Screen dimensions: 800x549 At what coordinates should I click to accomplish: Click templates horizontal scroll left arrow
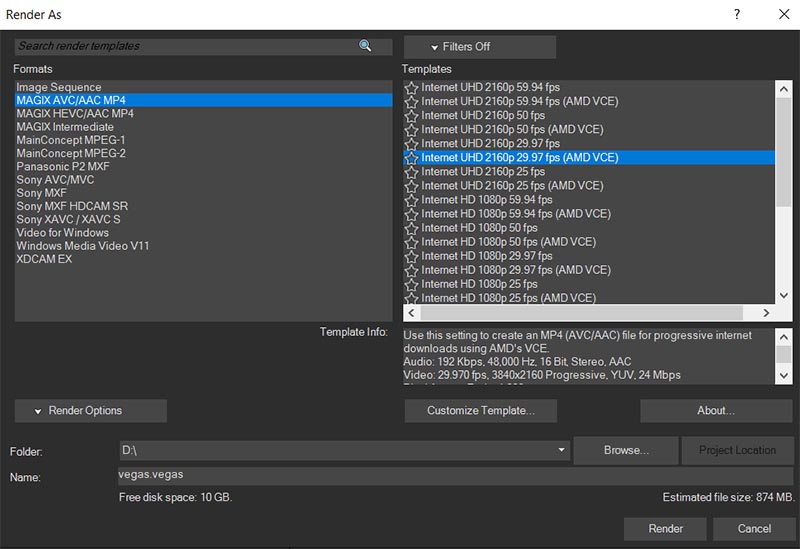412,313
